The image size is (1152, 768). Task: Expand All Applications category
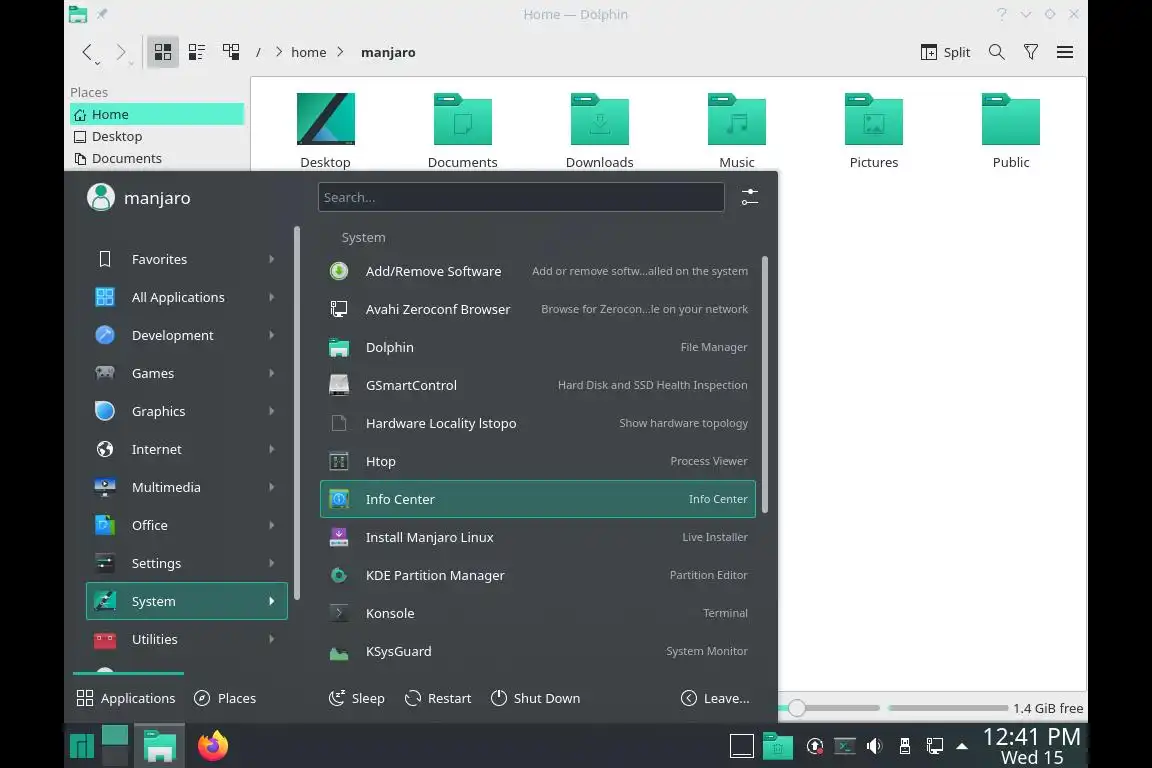[187, 297]
